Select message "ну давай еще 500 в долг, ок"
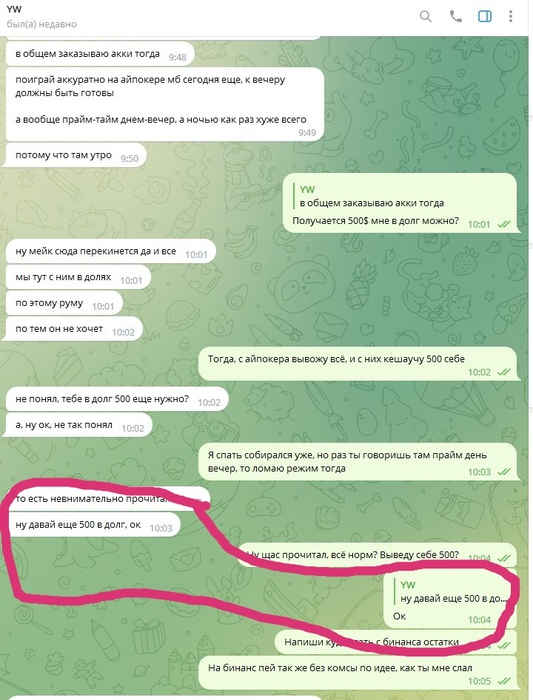This screenshot has height=700, width=533. pyautogui.click(x=93, y=525)
